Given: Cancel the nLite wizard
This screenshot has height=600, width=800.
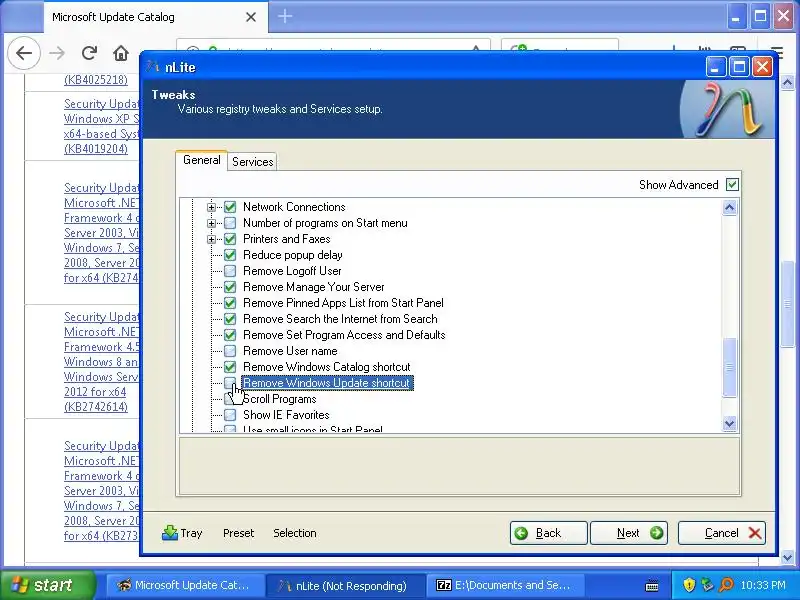Looking at the screenshot, I should [x=721, y=533].
